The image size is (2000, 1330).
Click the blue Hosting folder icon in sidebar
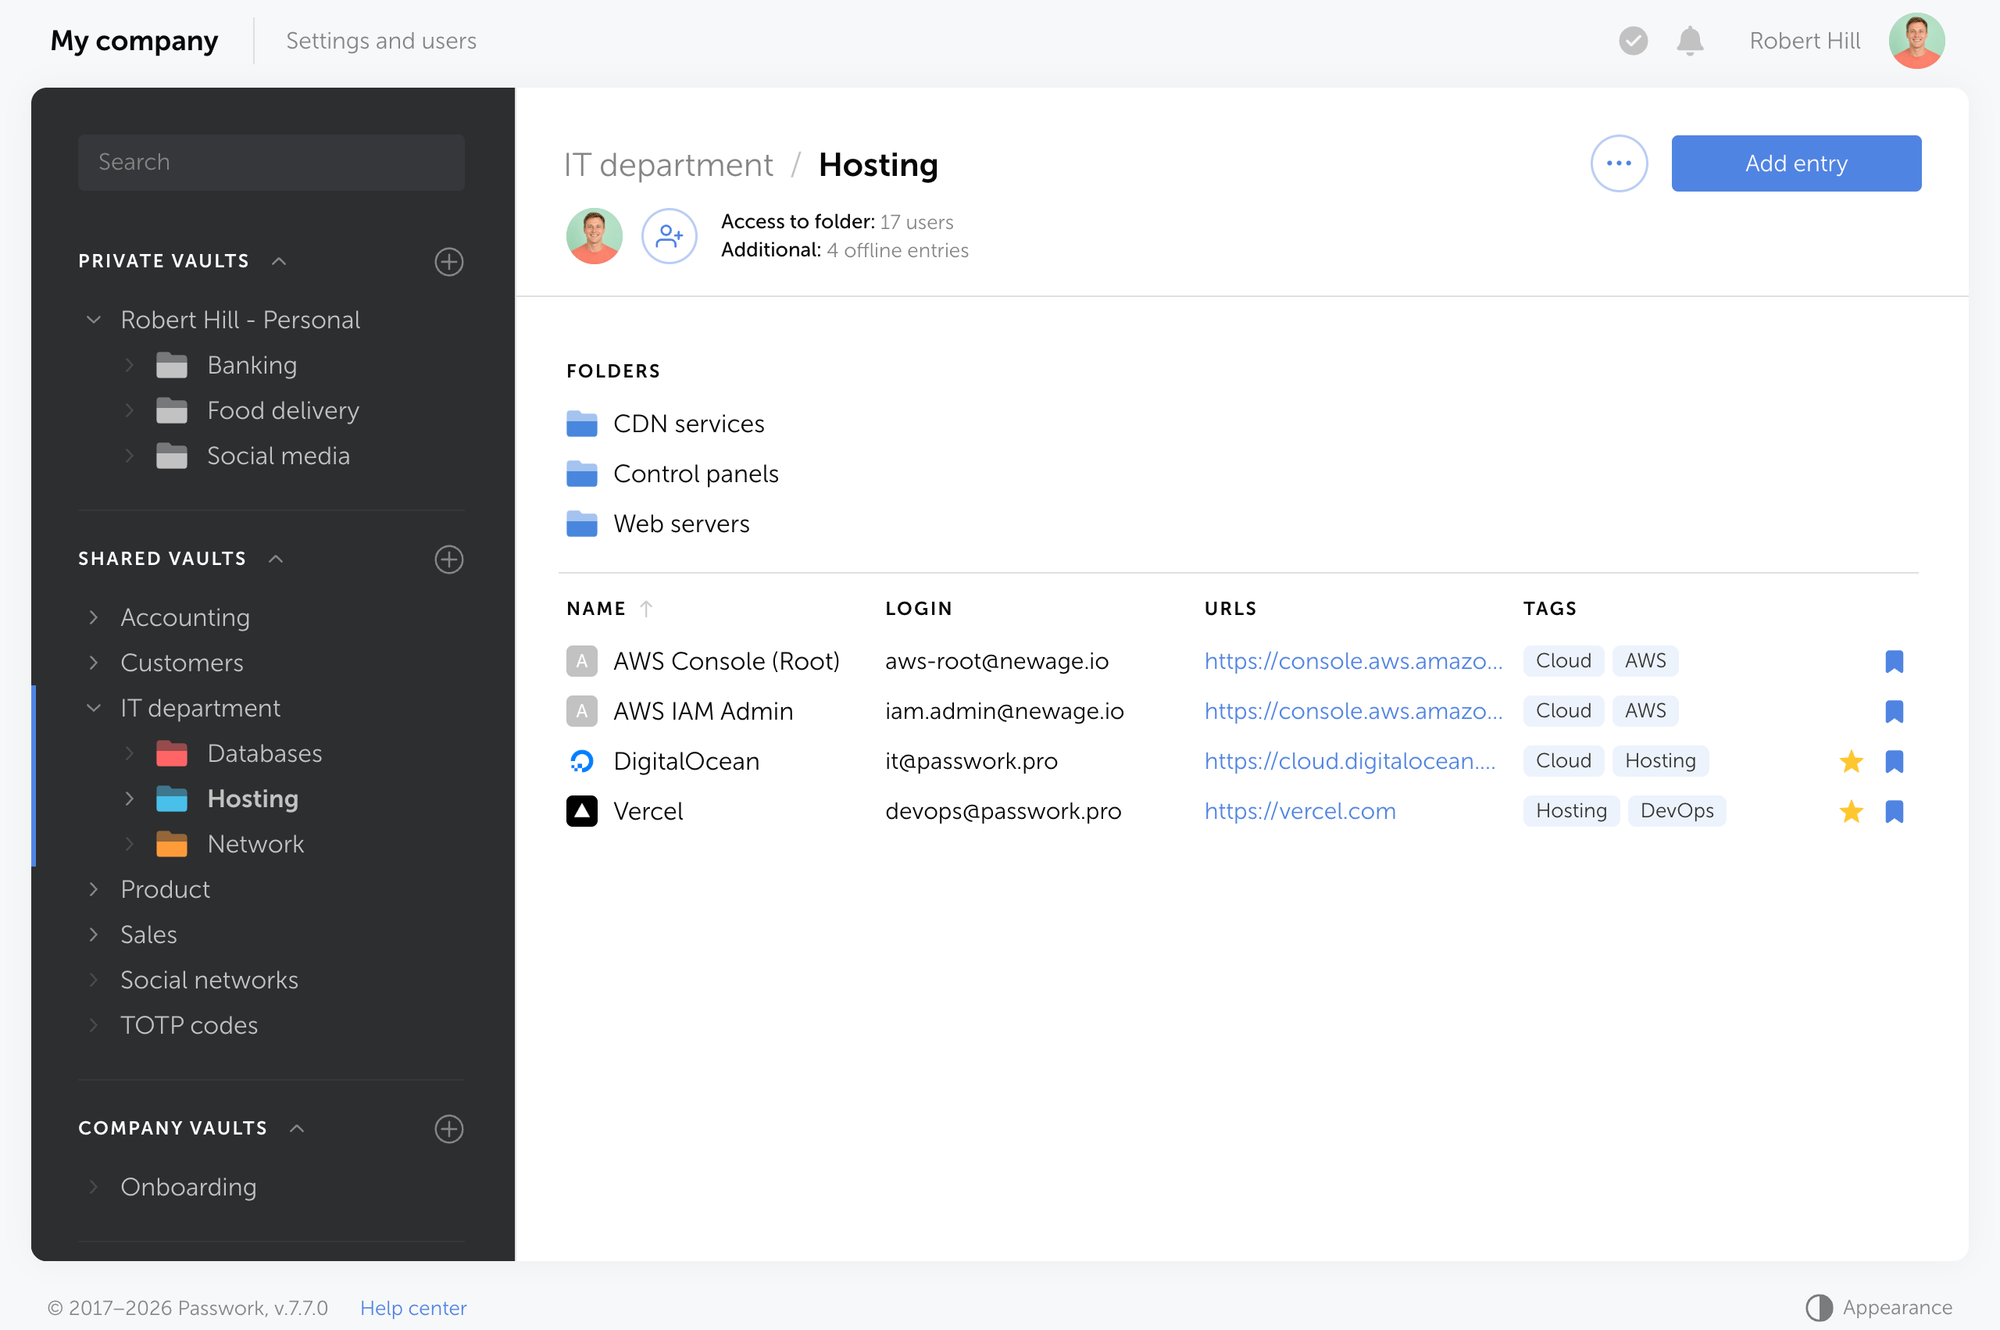pos(172,799)
